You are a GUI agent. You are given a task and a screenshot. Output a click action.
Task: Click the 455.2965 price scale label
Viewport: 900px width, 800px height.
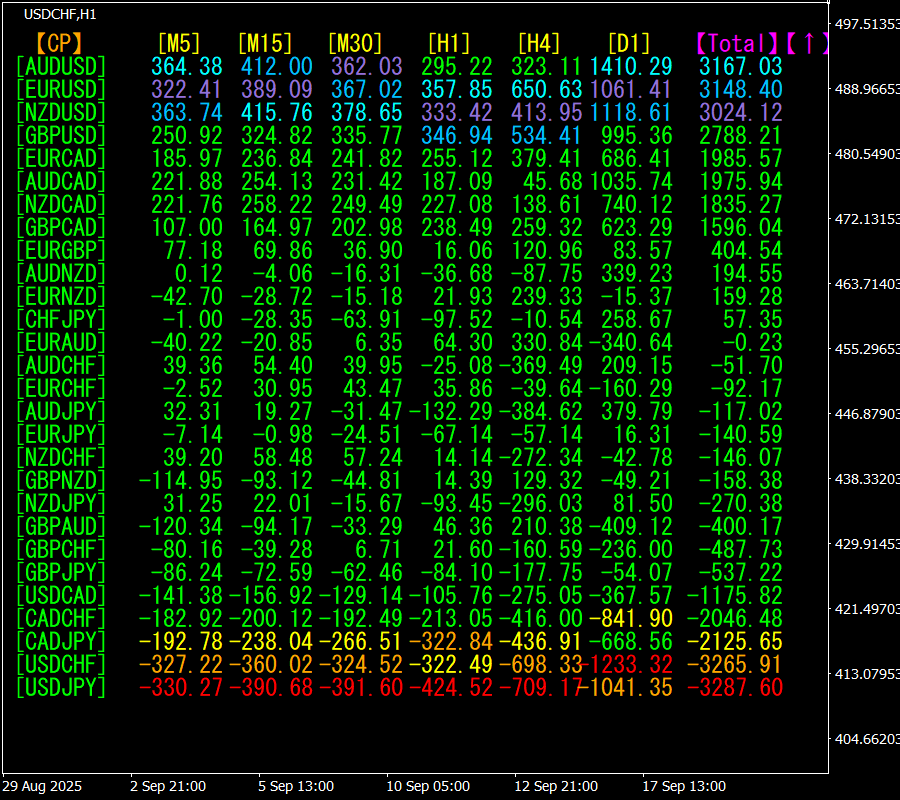867,349
